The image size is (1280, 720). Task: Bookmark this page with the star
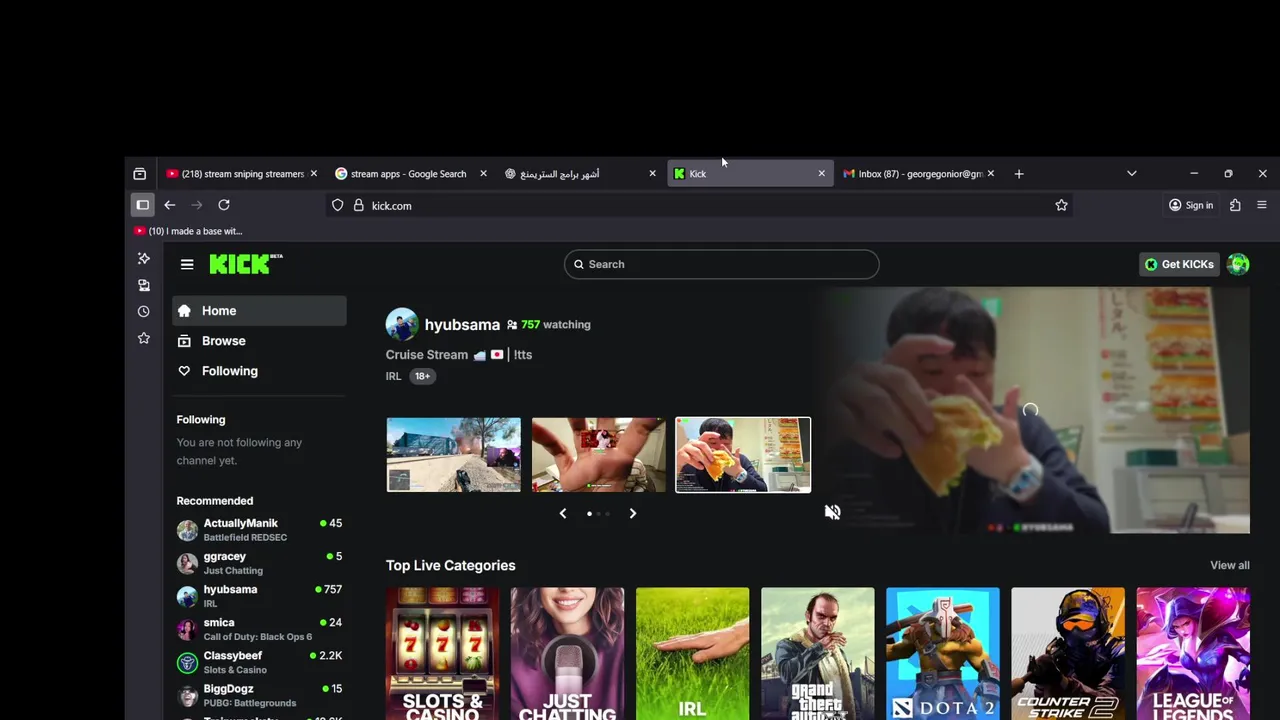(x=1061, y=205)
